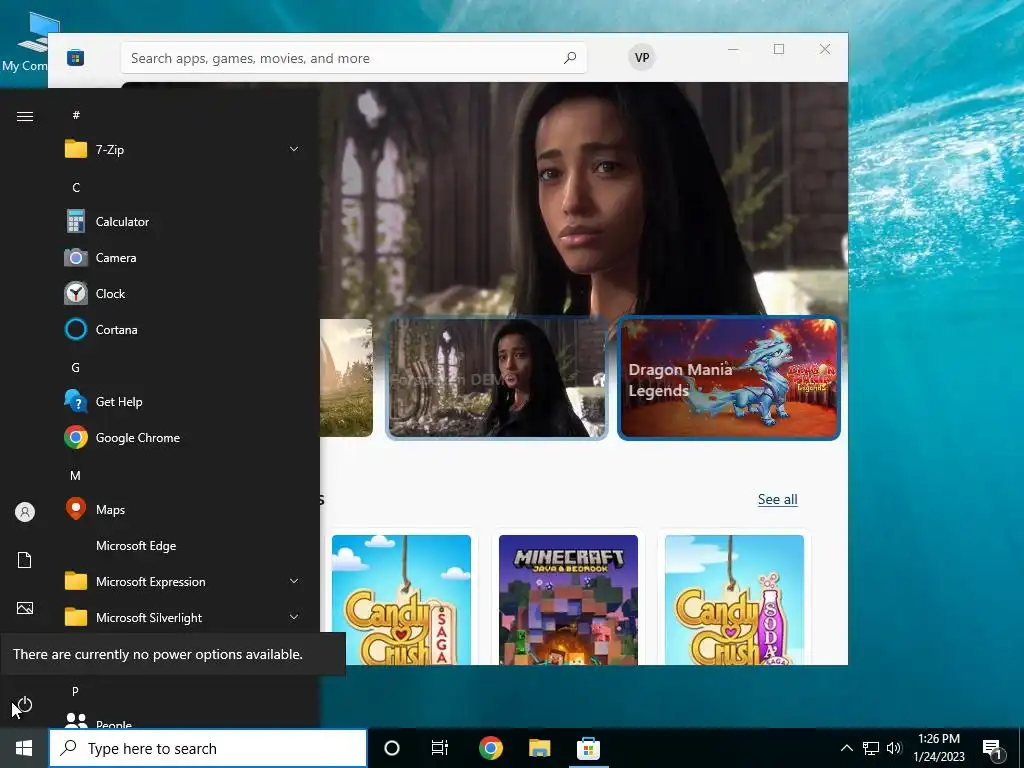The height and width of the screenshot is (768, 1024).
Task: Open the Dragon Mania Legends banner
Action: [729, 378]
